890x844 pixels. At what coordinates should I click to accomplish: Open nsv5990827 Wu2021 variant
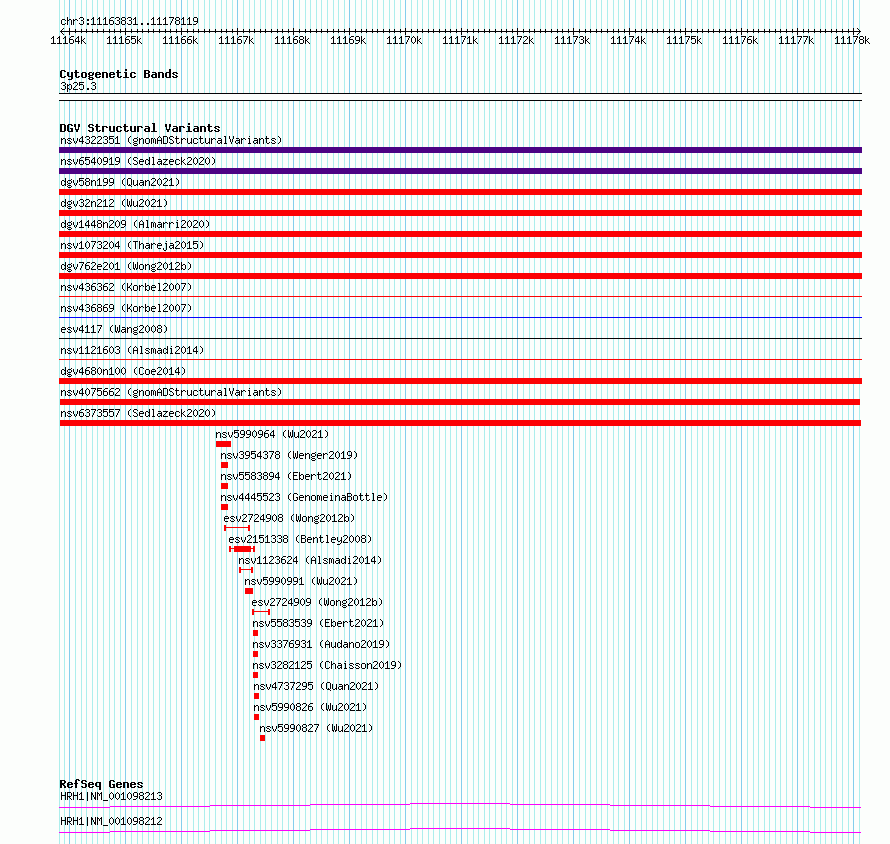point(316,728)
